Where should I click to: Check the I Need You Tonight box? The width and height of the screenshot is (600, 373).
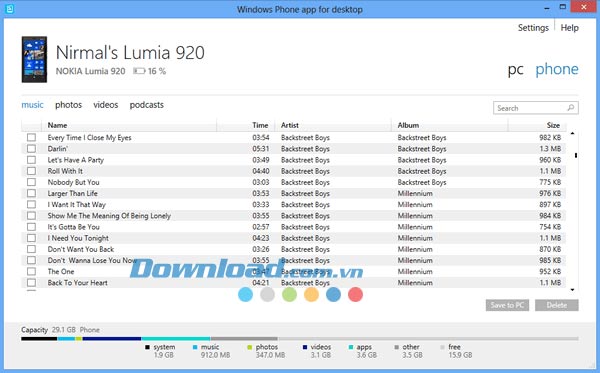click(31, 238)
